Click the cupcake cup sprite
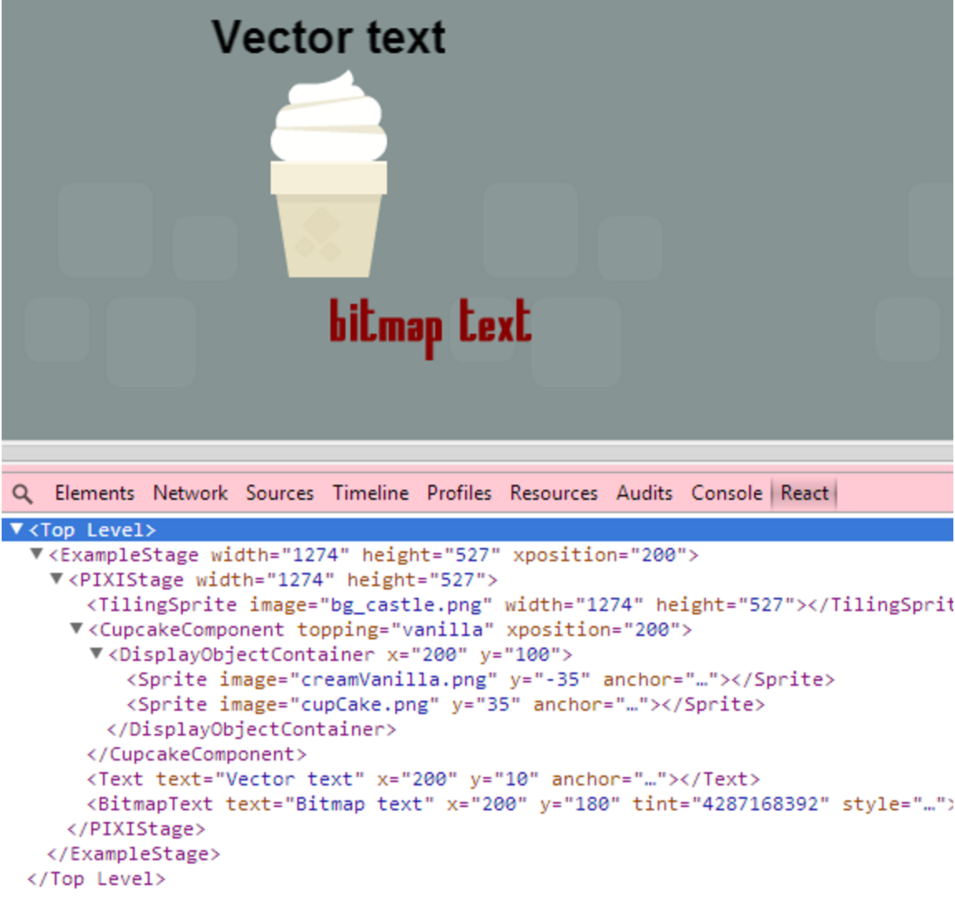Image resolution: width=955 pixels, height=900 pixels. click(328, 219)
